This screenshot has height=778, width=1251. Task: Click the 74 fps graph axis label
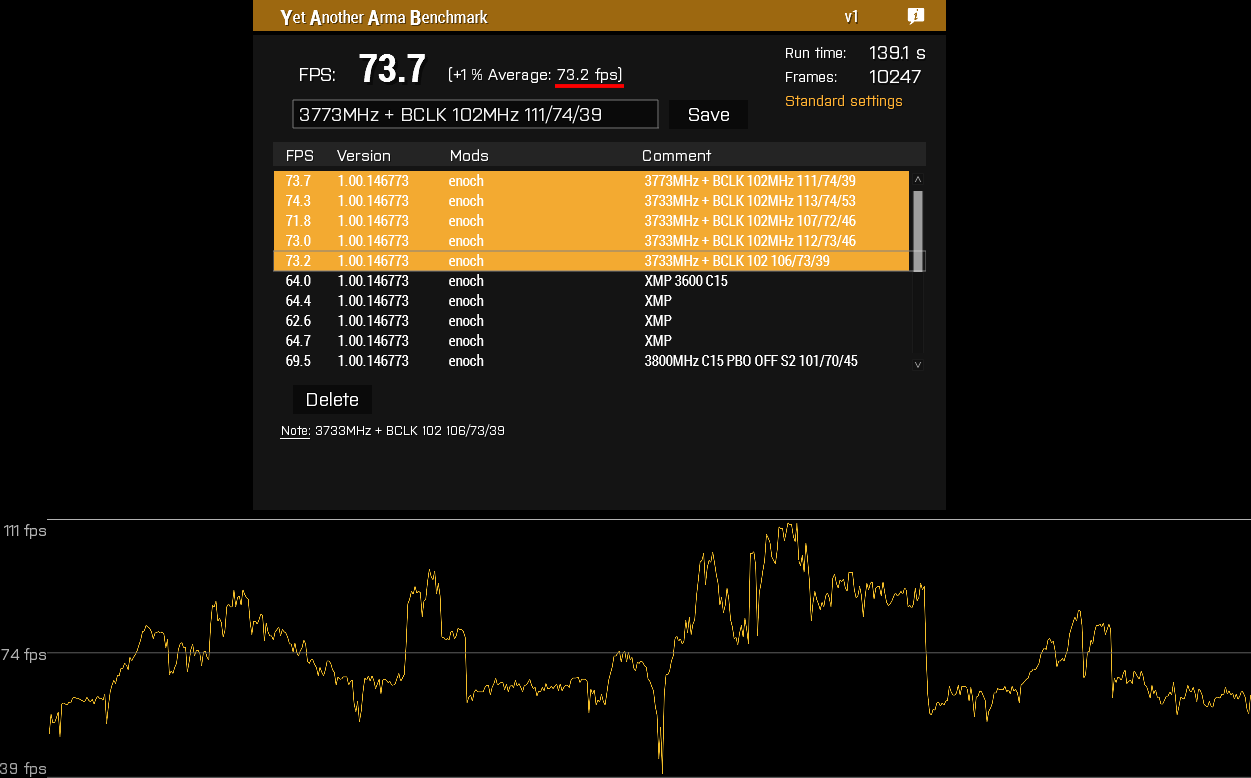click(x=24, y=655)
